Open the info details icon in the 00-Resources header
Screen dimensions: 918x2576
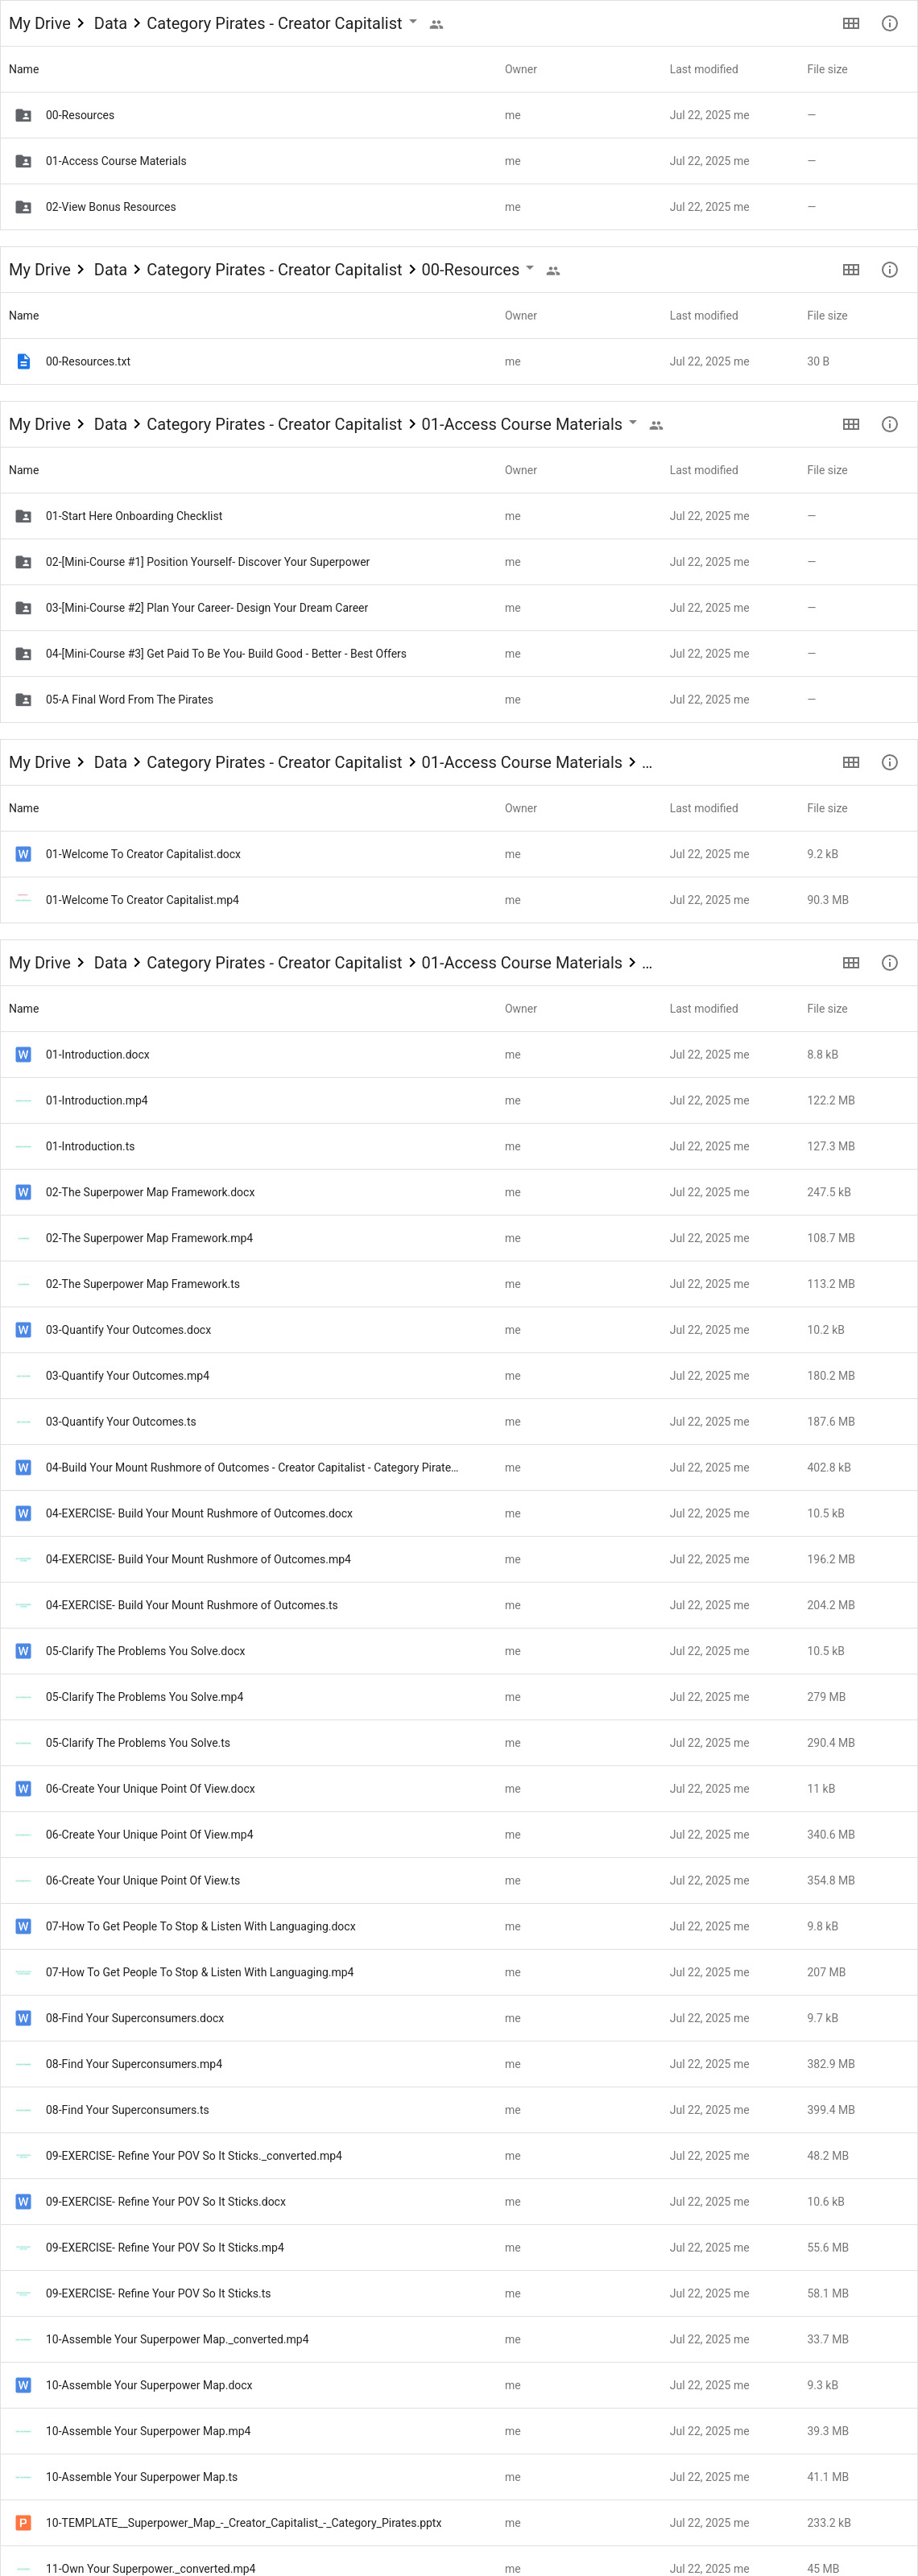click(x=889, y=270)
